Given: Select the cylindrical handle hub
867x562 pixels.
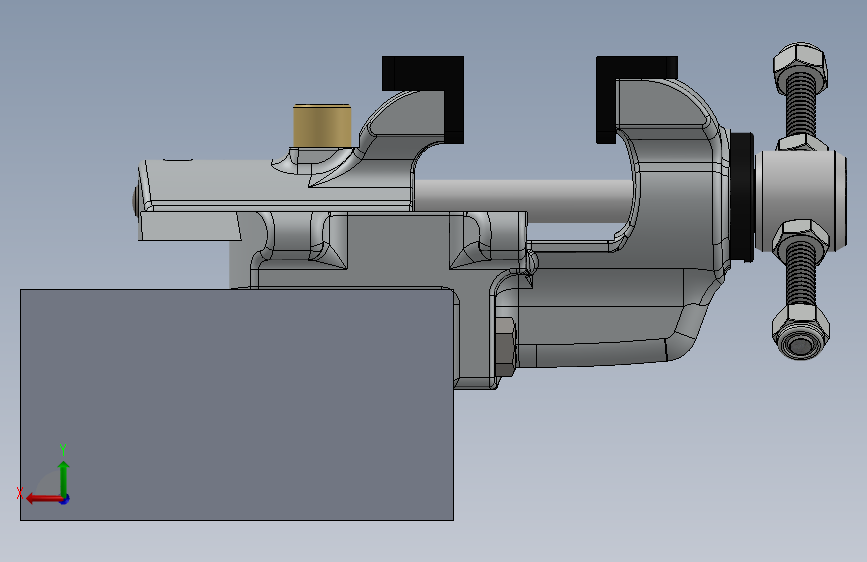Looking at the screenshot, I should (x=801, y=200).
